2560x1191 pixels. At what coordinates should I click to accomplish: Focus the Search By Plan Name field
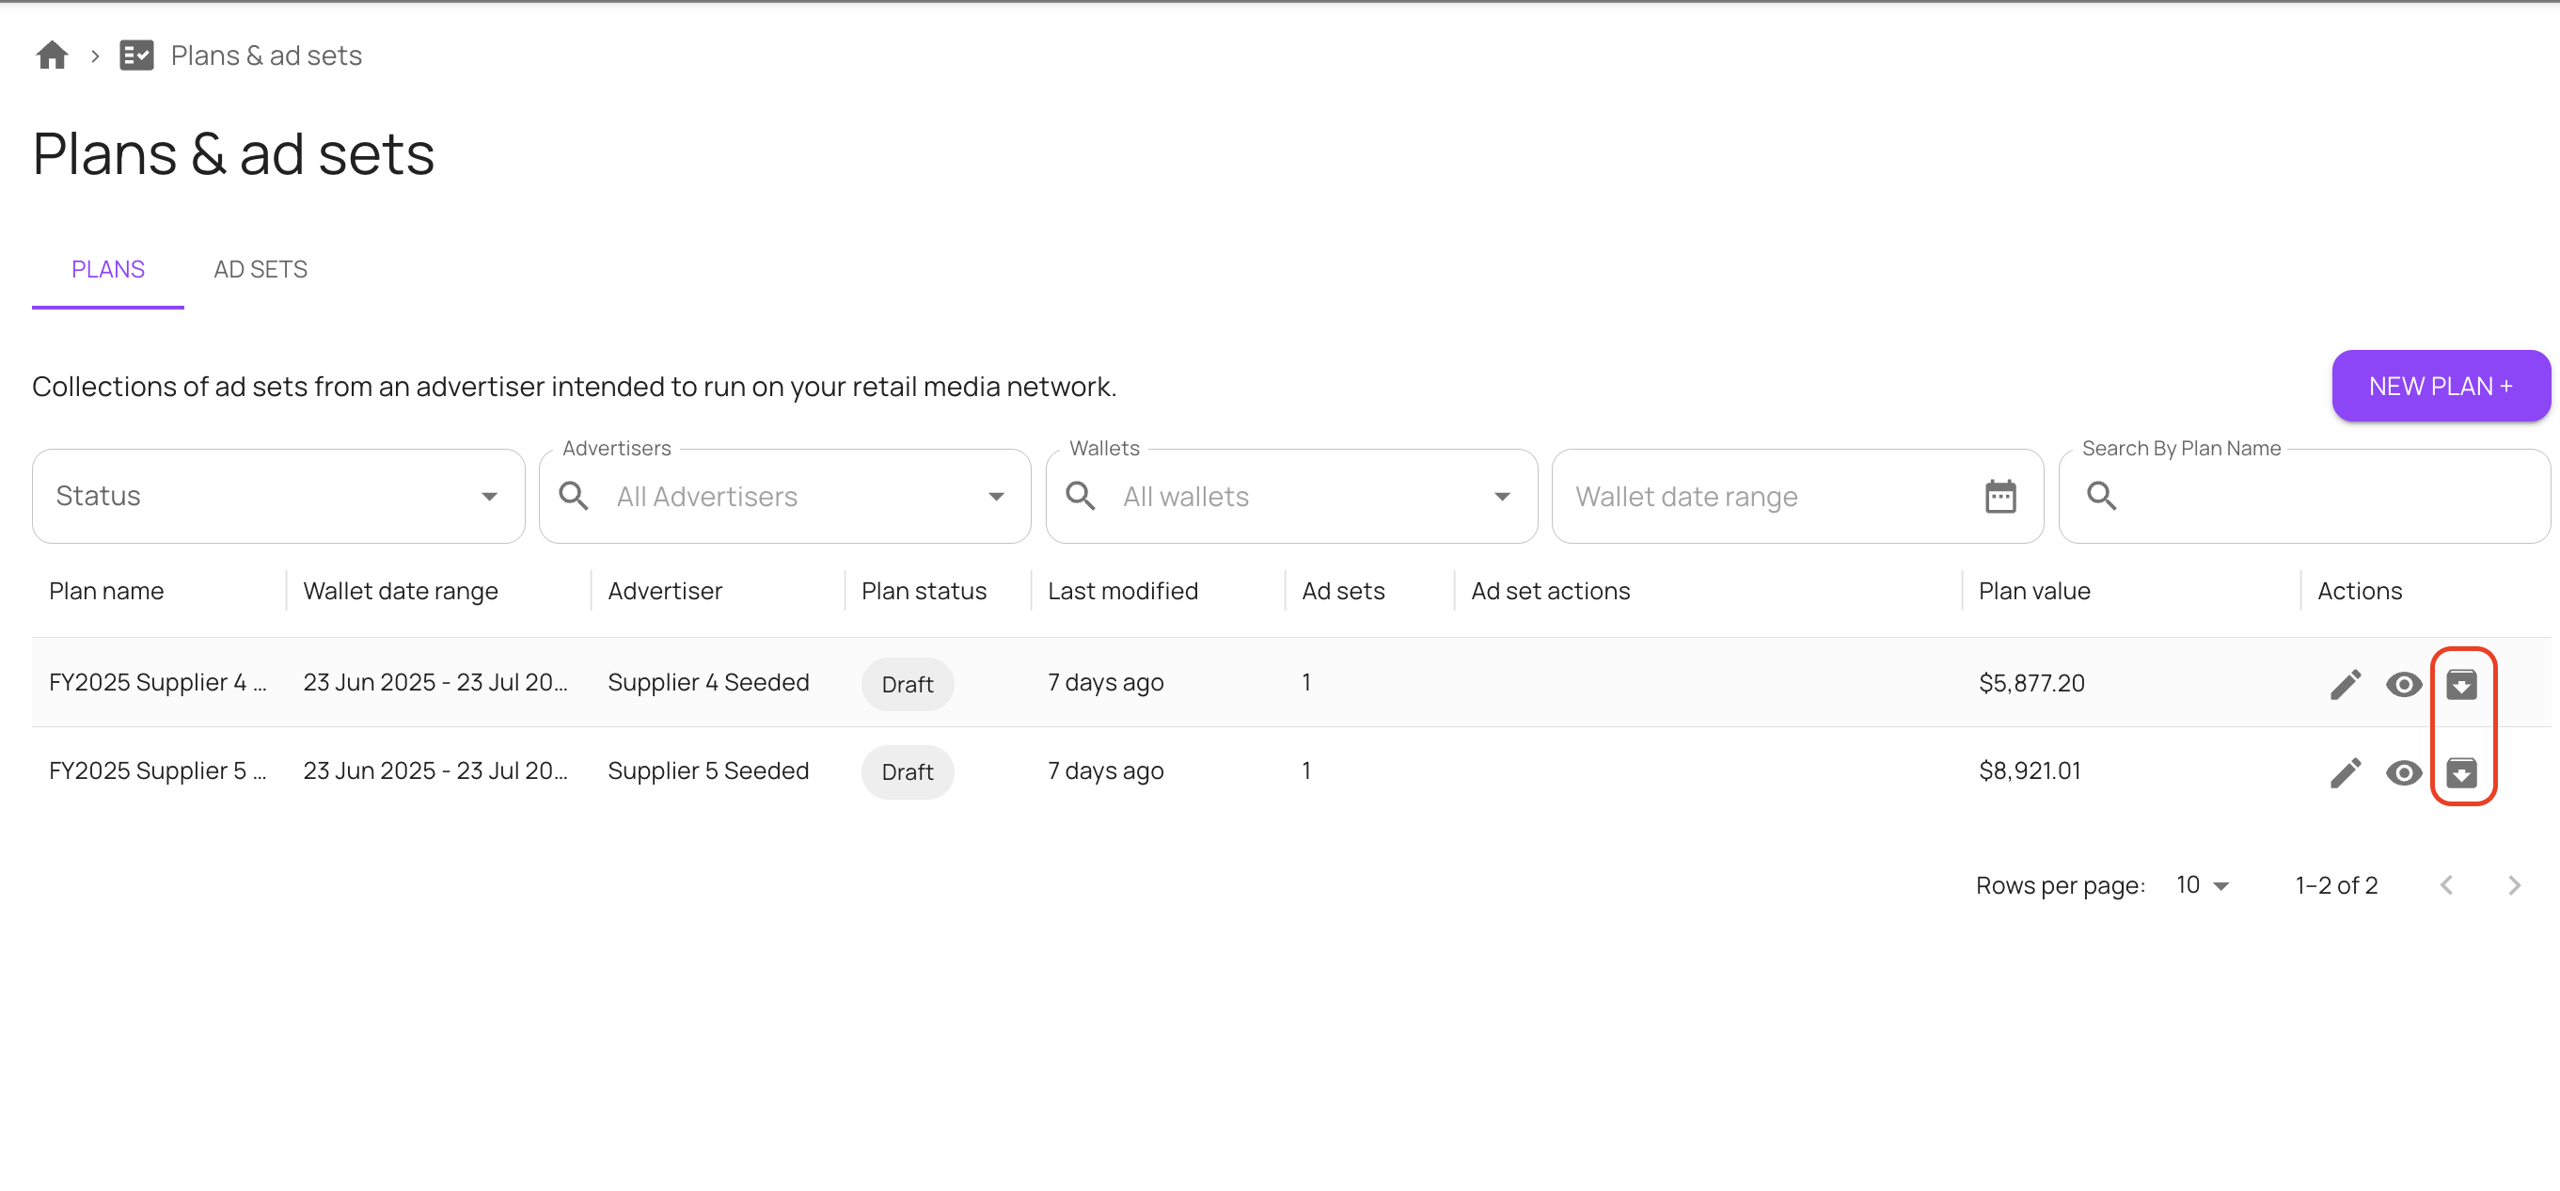(2304, 496)
